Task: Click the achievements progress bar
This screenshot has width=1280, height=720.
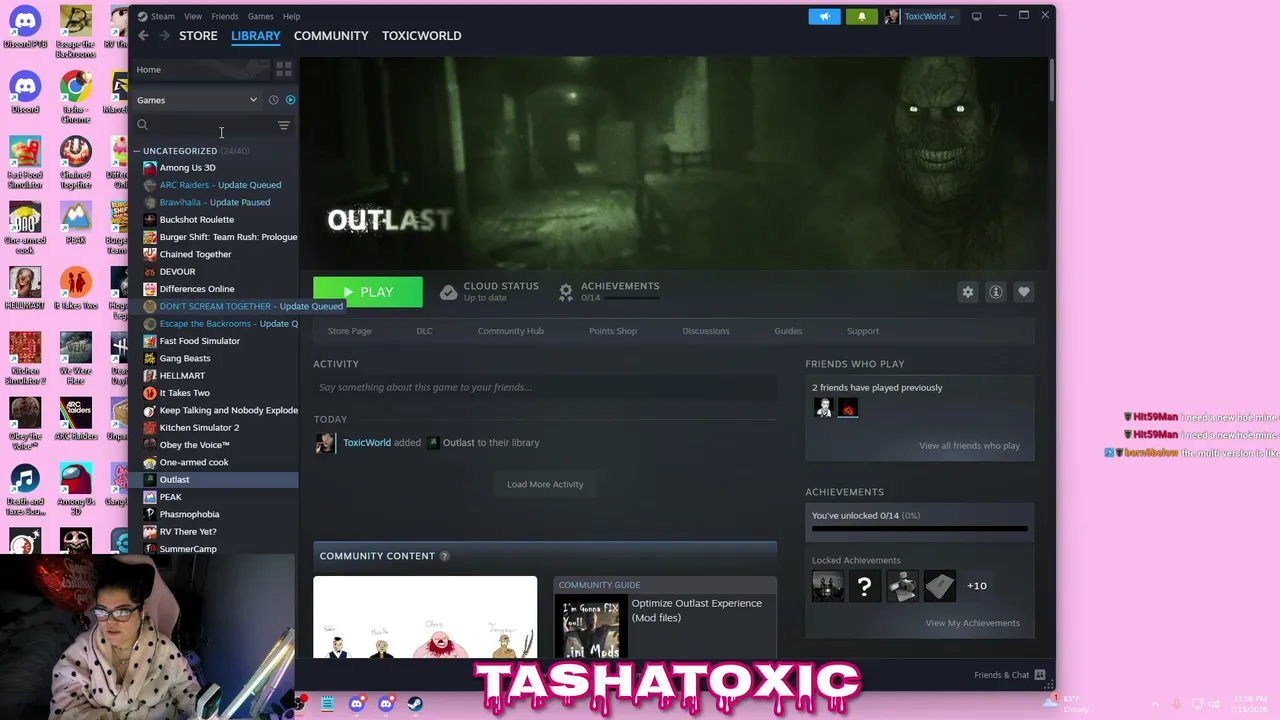Action: tap(919, 528)
